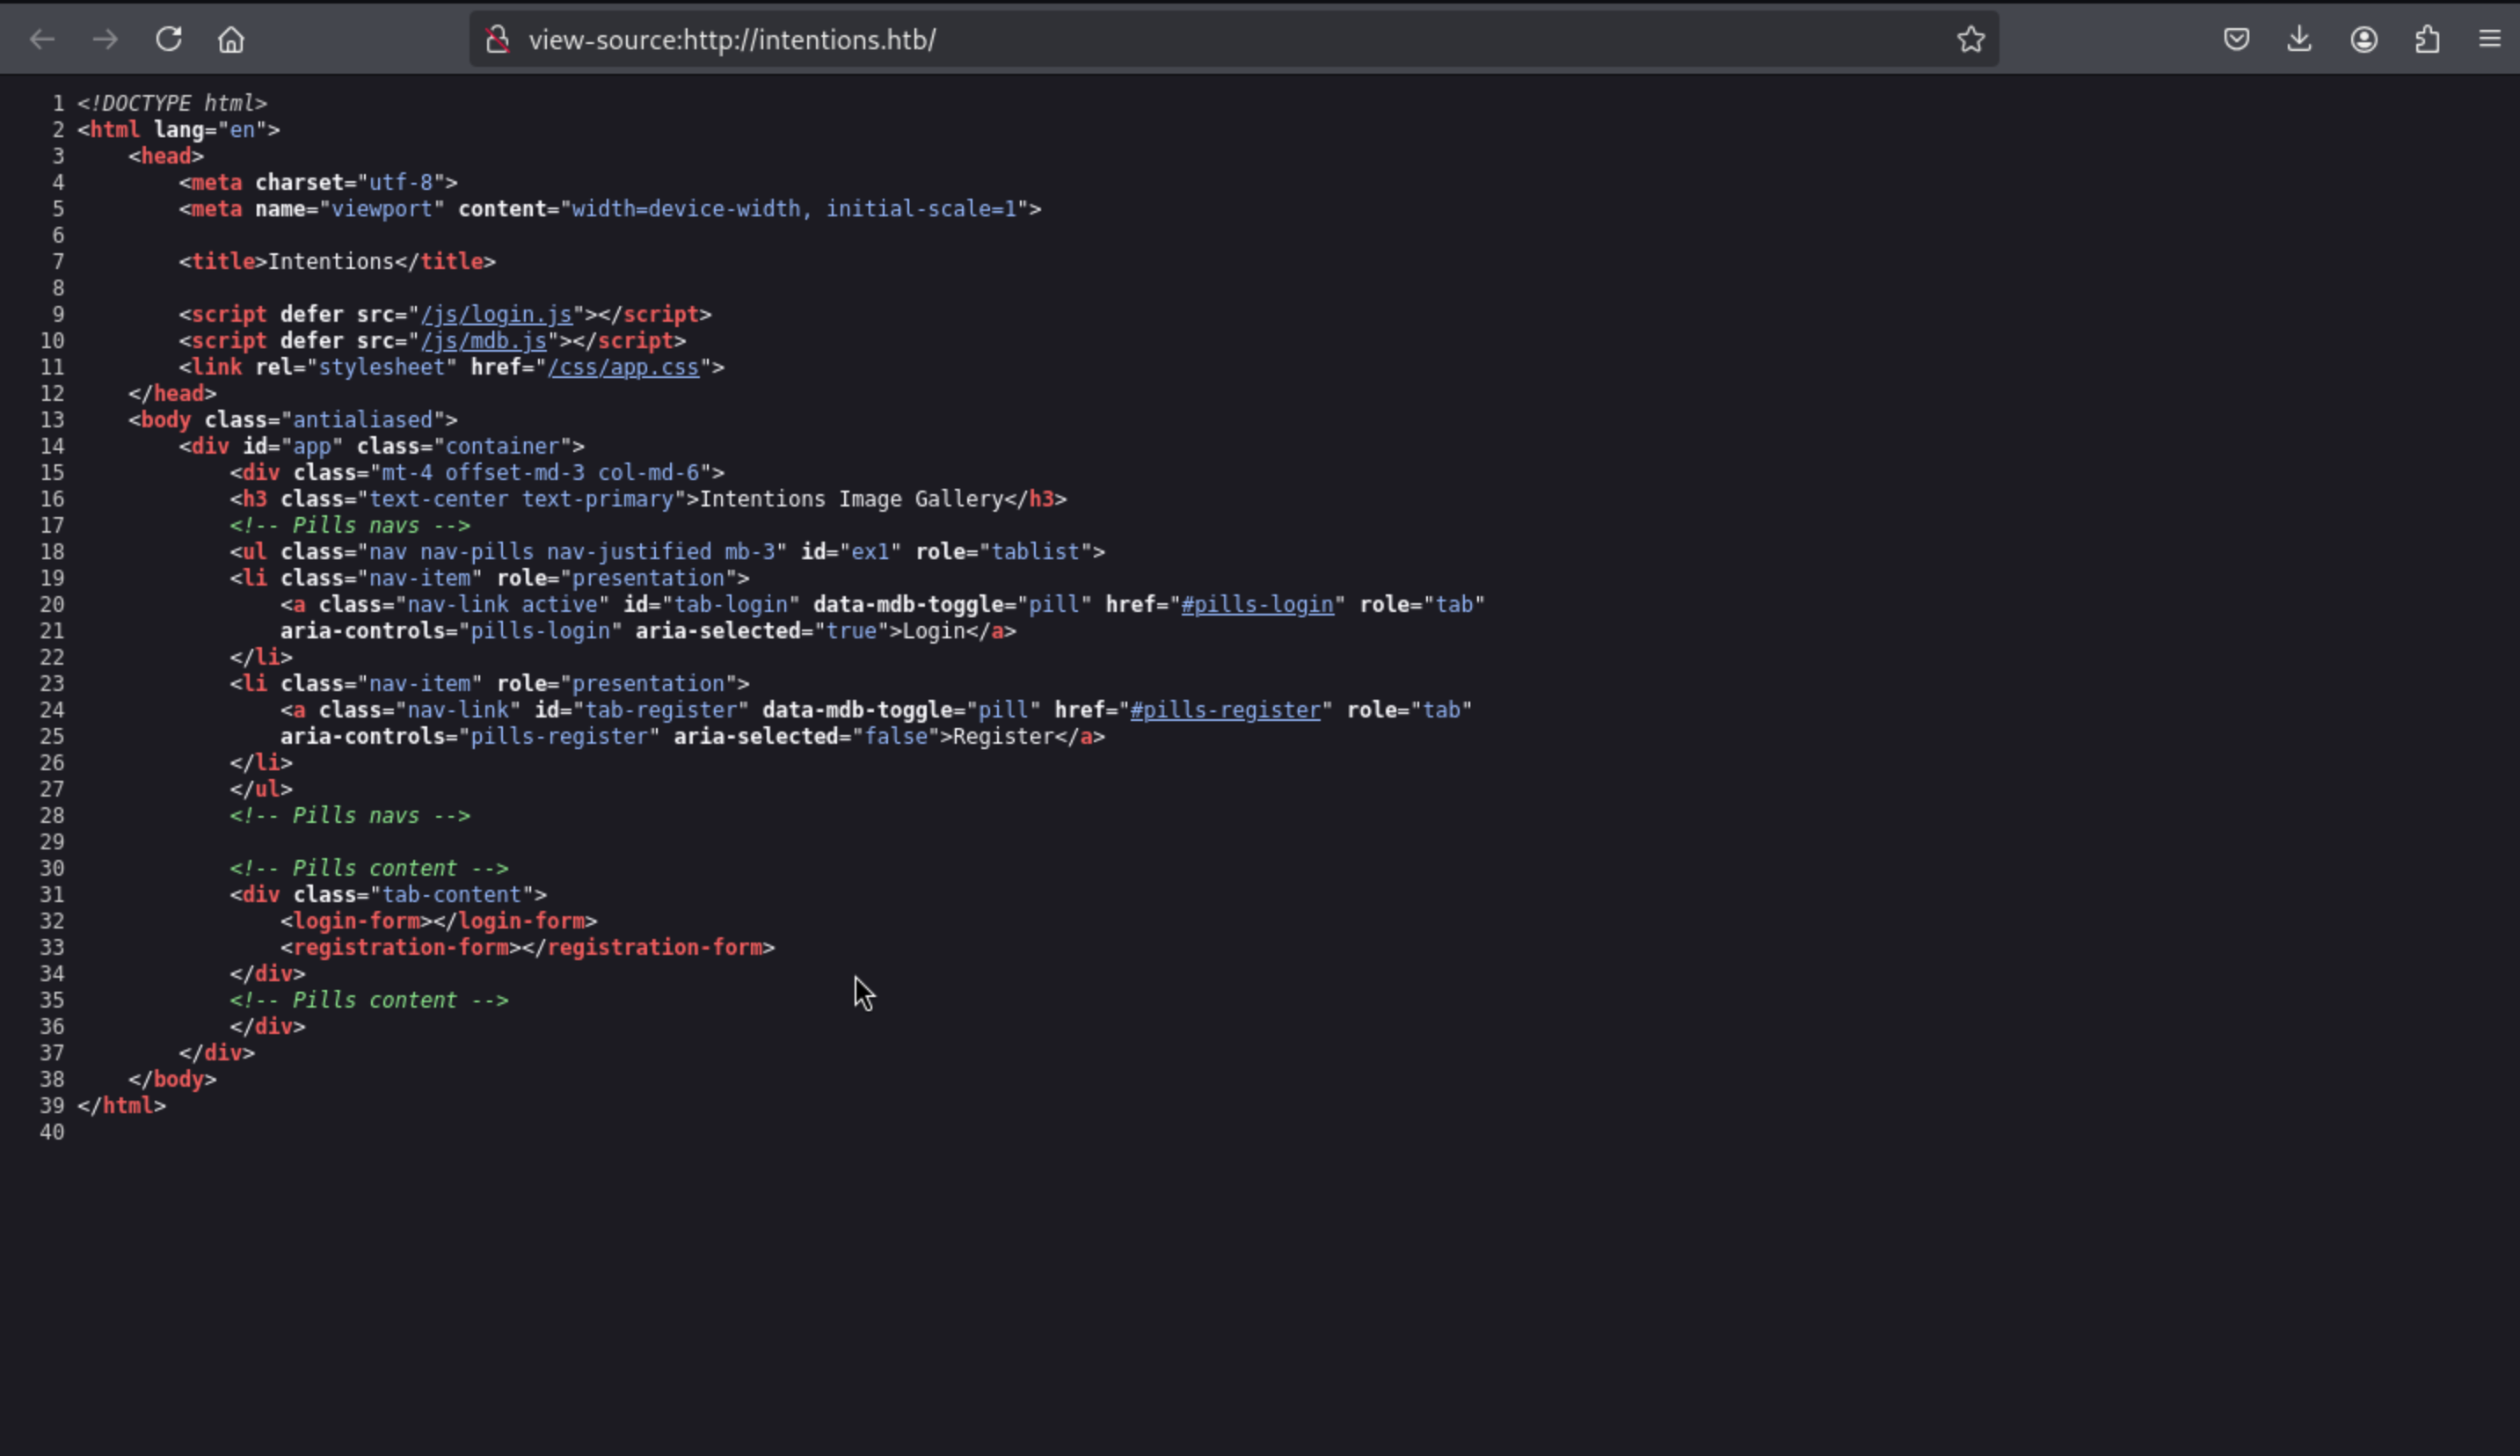Open the Firefox account menu
Screen dimensions: 2520x1456
[2363, 40]
